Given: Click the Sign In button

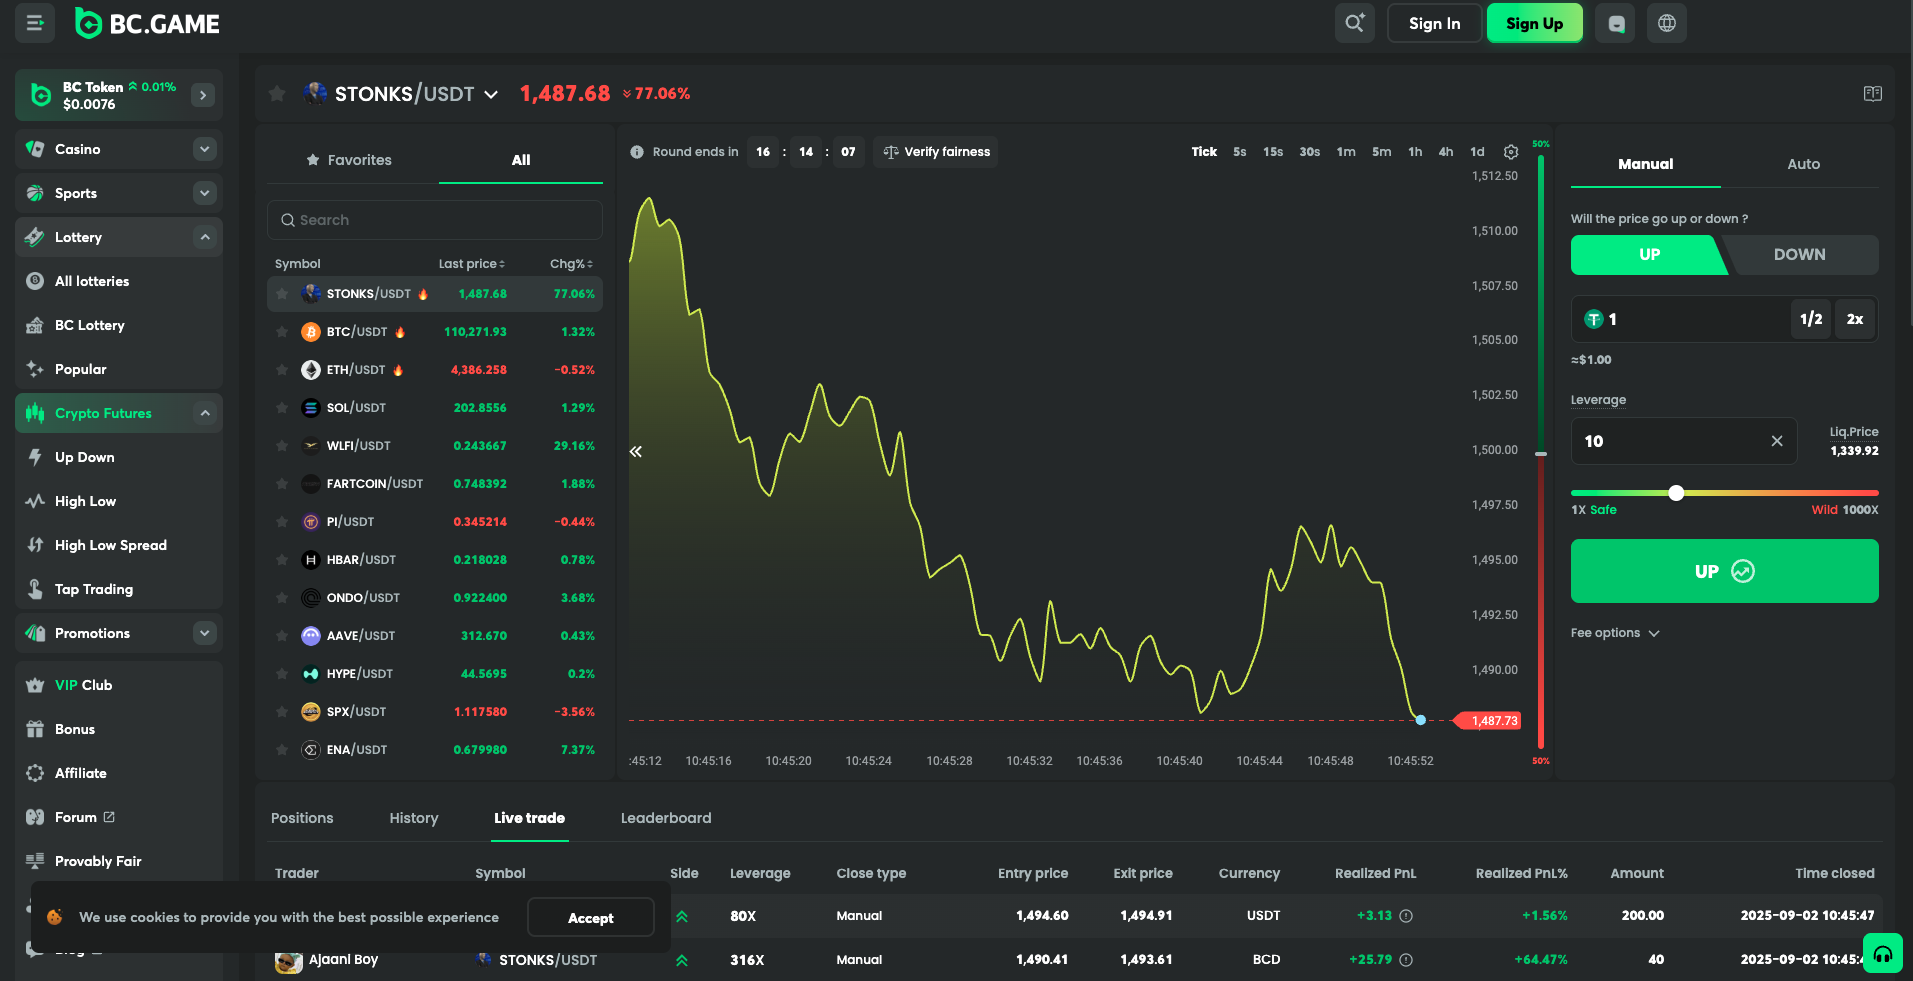Looking at the screenshot, I should point(1434,23).
